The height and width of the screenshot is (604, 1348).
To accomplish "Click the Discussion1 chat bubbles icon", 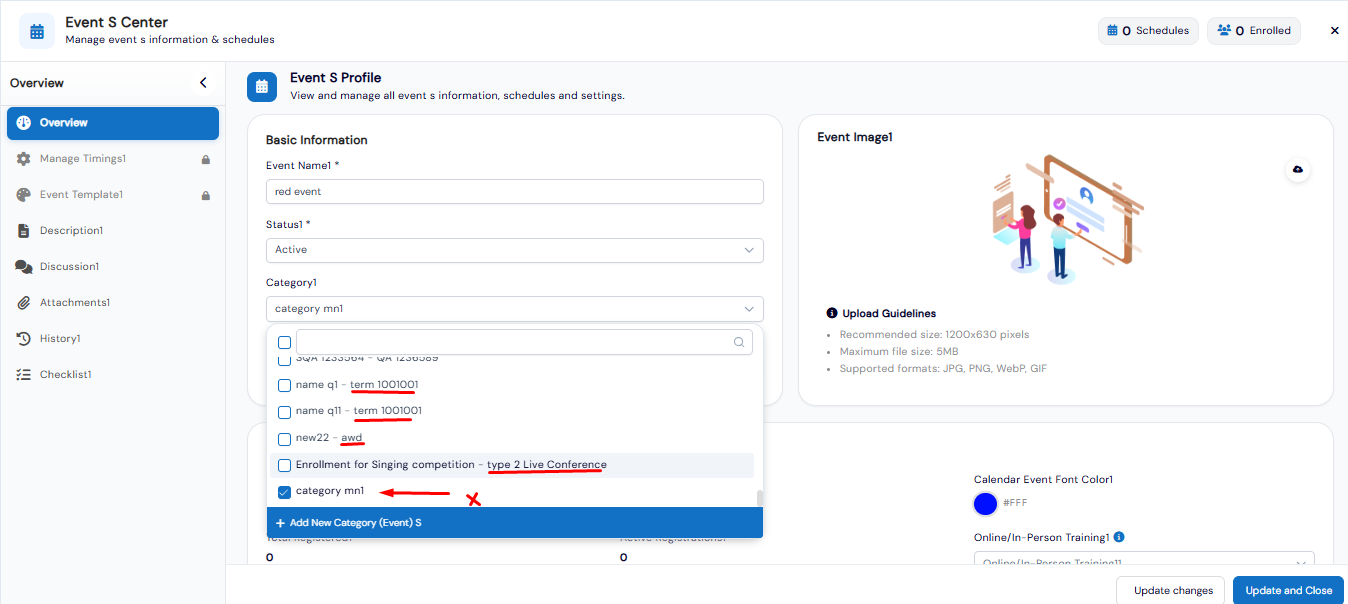I will coord(24,267).
